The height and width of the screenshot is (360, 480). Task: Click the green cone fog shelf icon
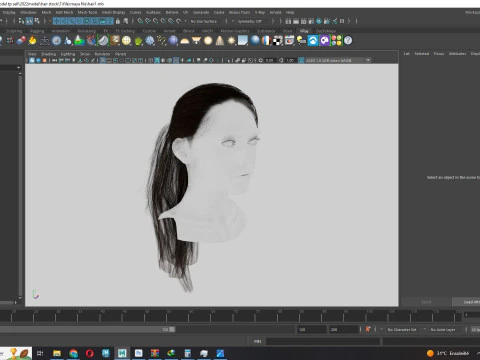(x=79, y=41)
